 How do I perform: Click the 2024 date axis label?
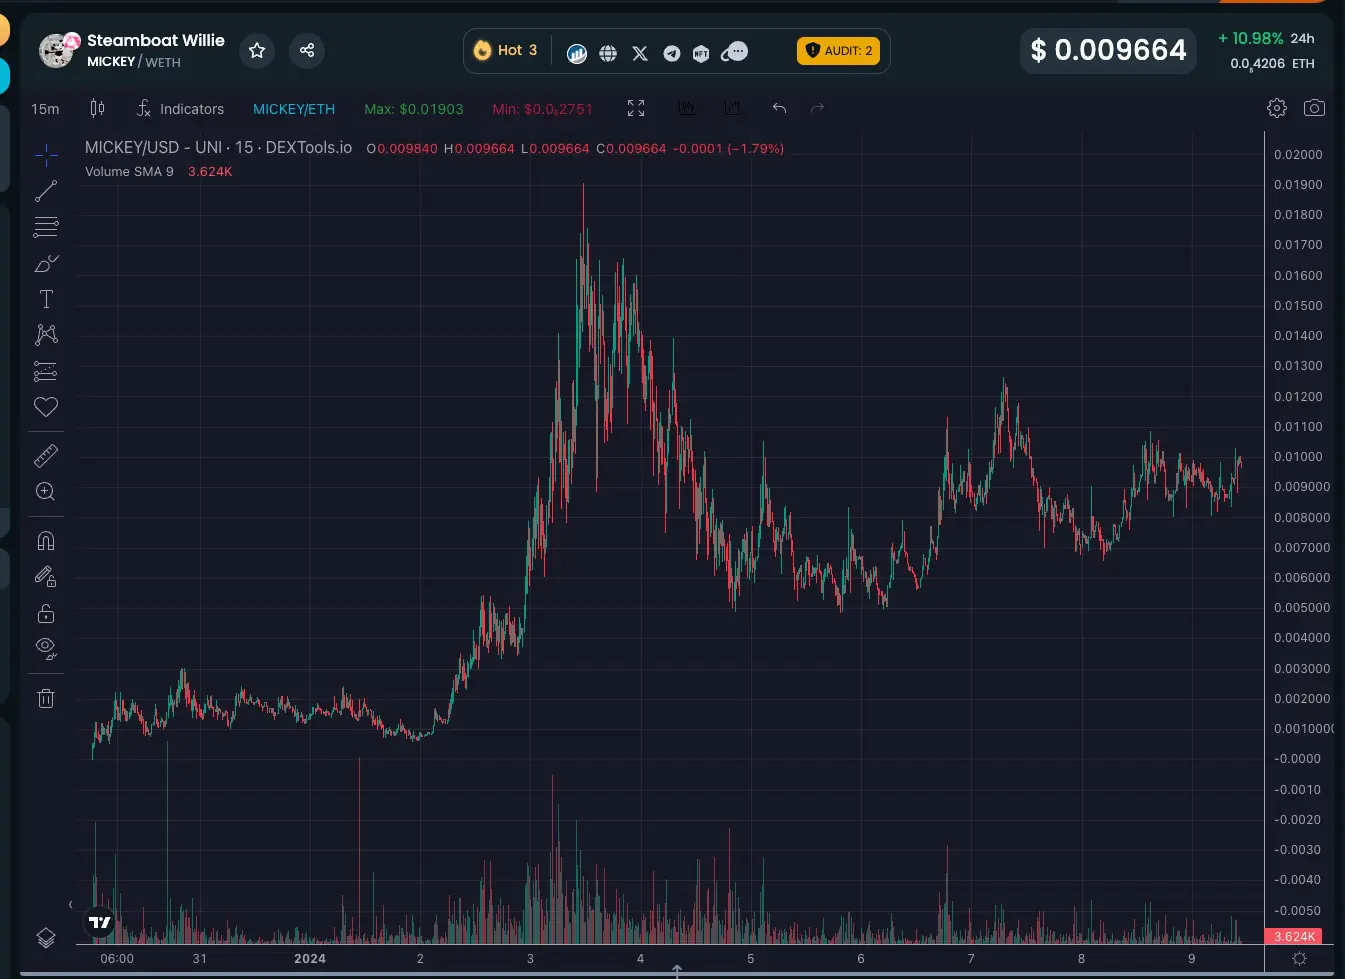point(310,958)
